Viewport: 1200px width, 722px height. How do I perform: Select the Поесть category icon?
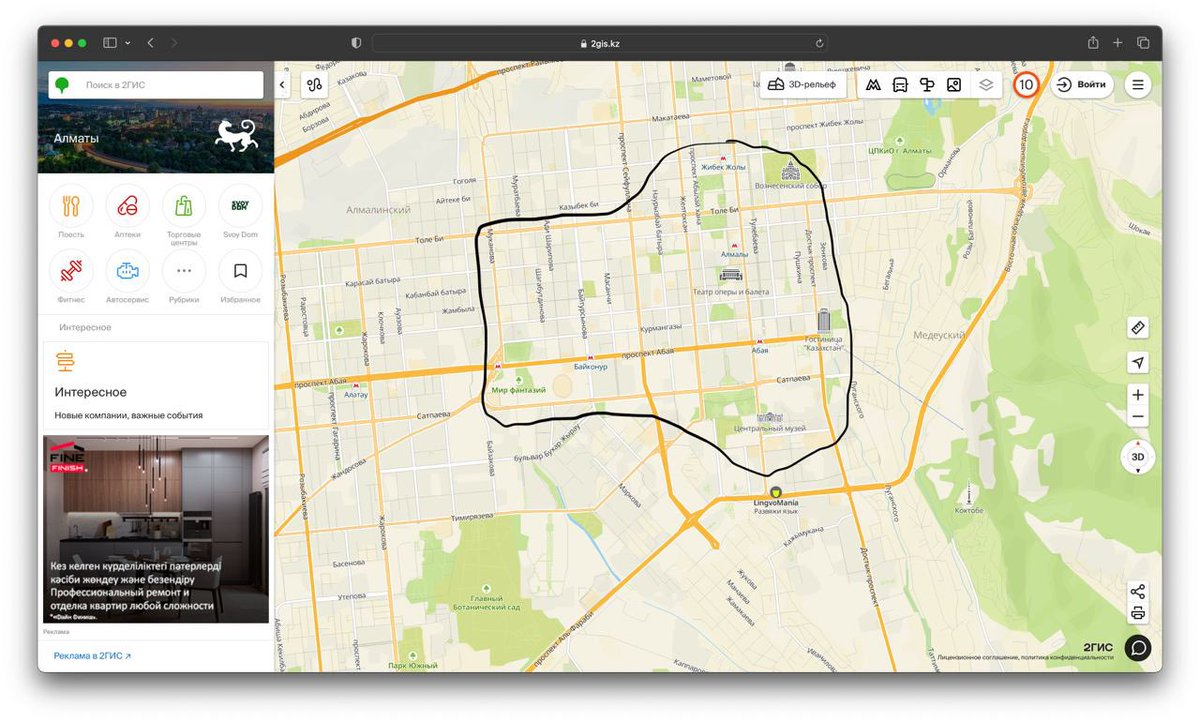[x=71, y=206]
